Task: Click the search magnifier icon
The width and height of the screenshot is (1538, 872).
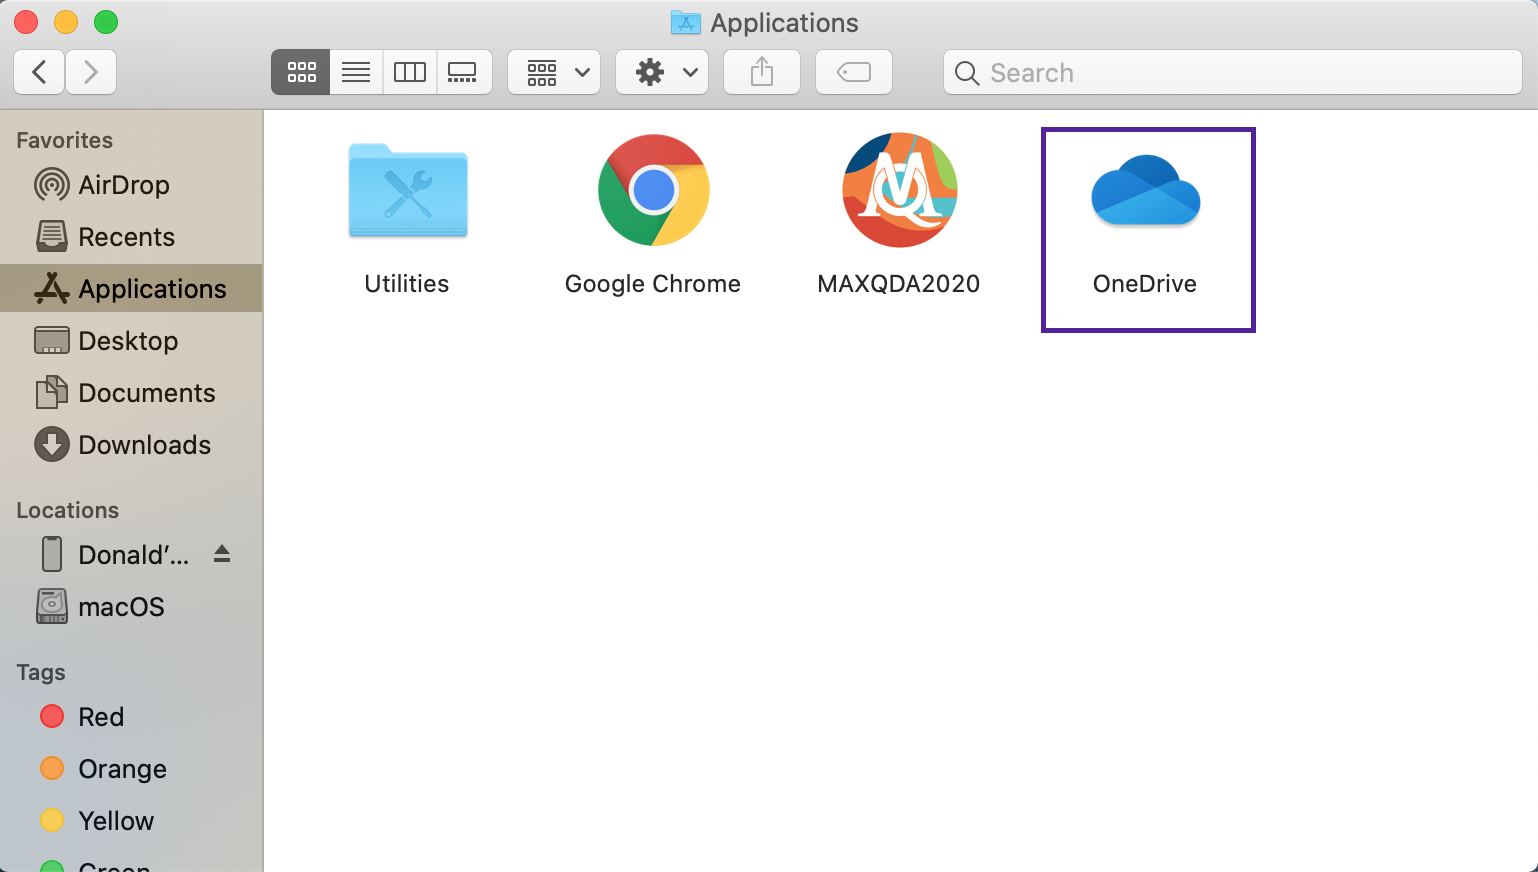Action: (966, 73)
